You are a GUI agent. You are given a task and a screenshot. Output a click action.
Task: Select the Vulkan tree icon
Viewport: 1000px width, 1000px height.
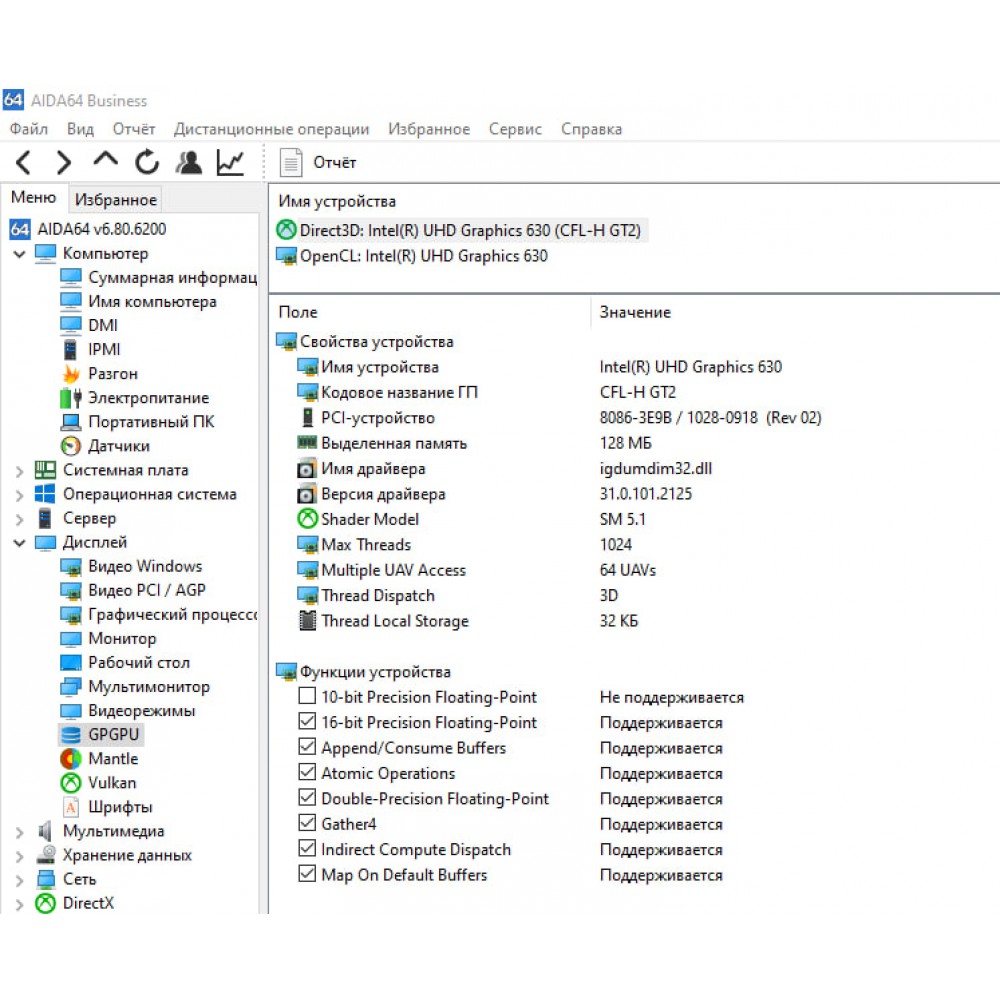pyautogui.click(x=71, y=783)
